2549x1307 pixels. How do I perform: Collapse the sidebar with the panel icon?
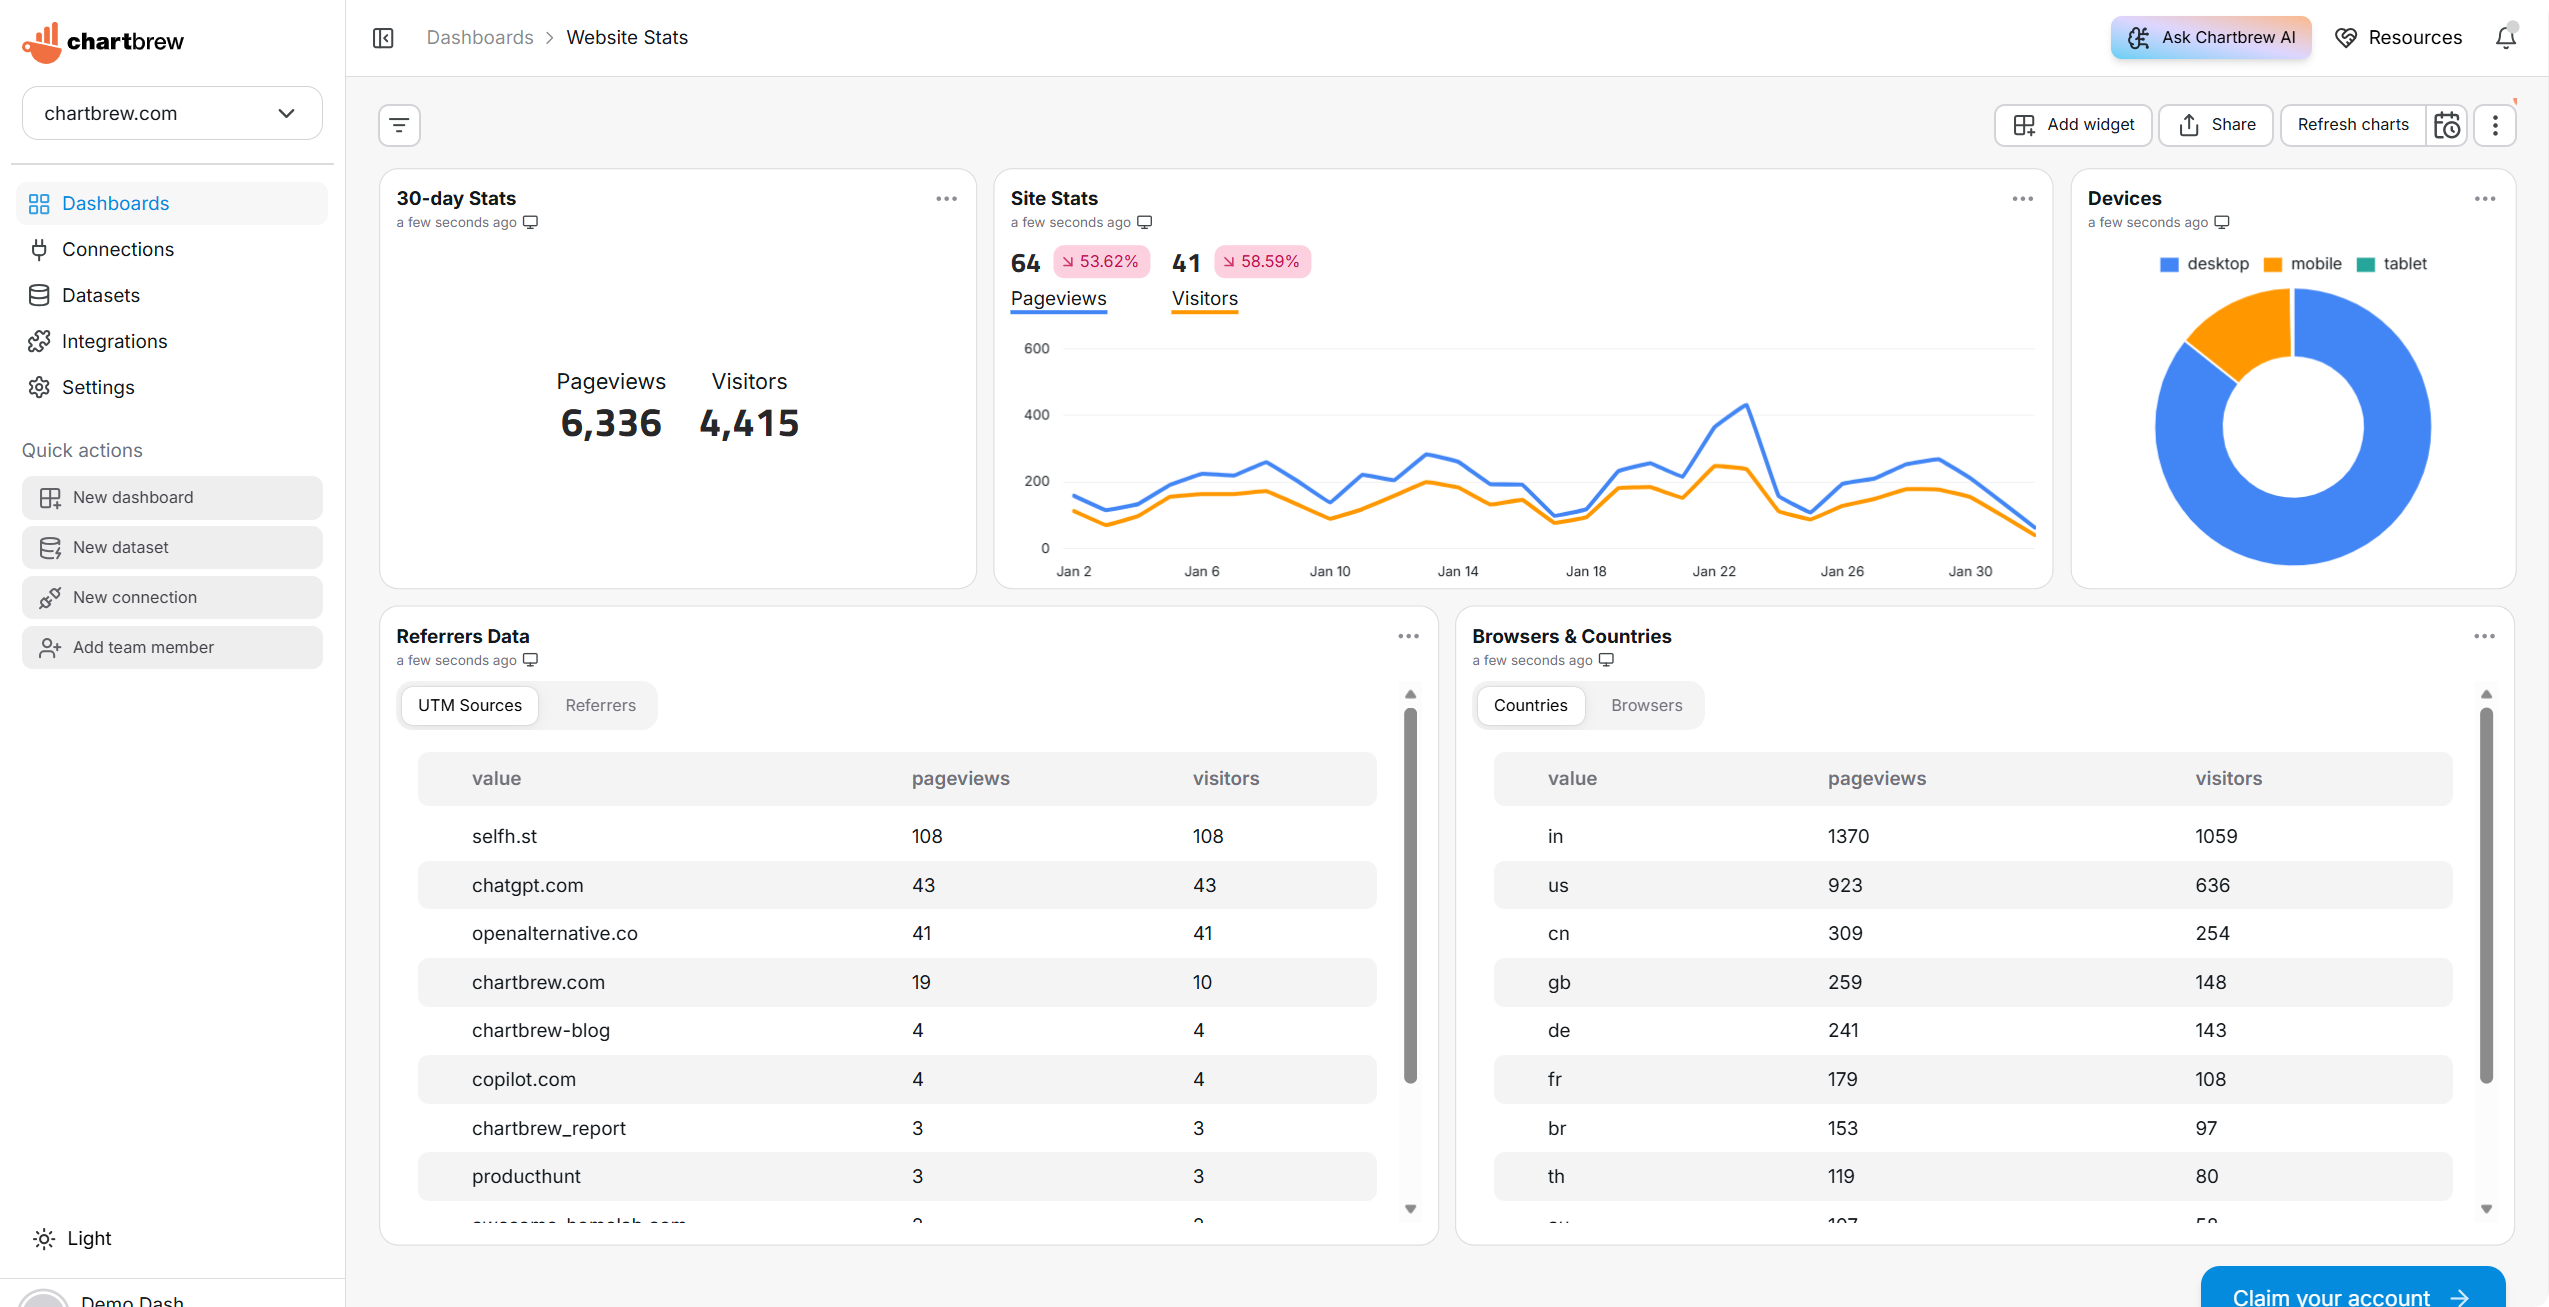pos(383,38)
